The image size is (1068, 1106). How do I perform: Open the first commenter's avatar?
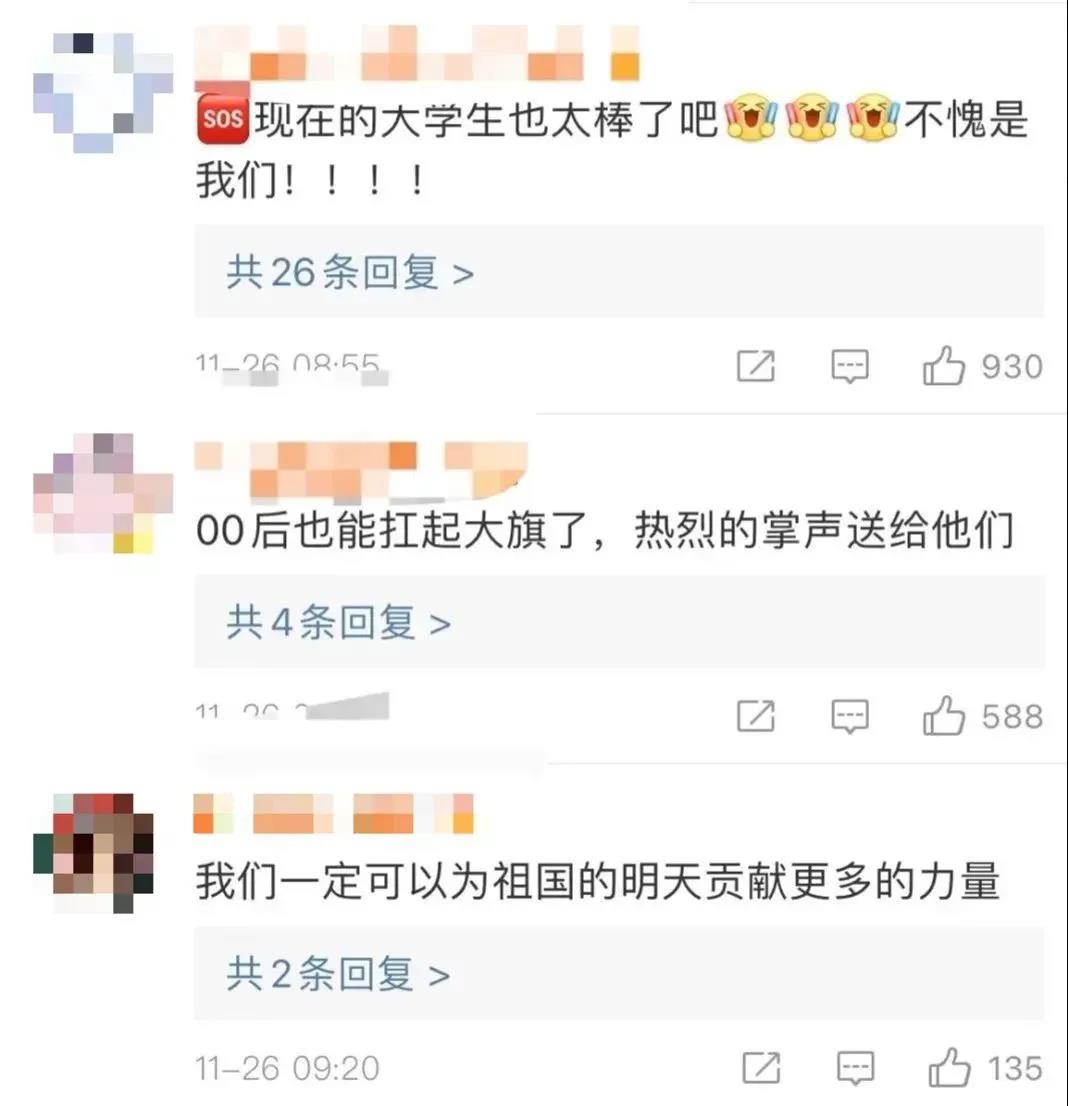[103, 92]
